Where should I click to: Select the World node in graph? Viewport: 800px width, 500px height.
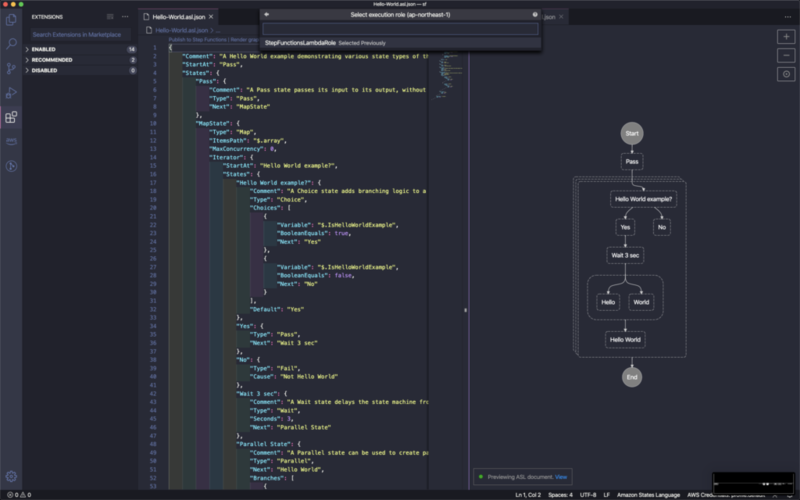641,302
